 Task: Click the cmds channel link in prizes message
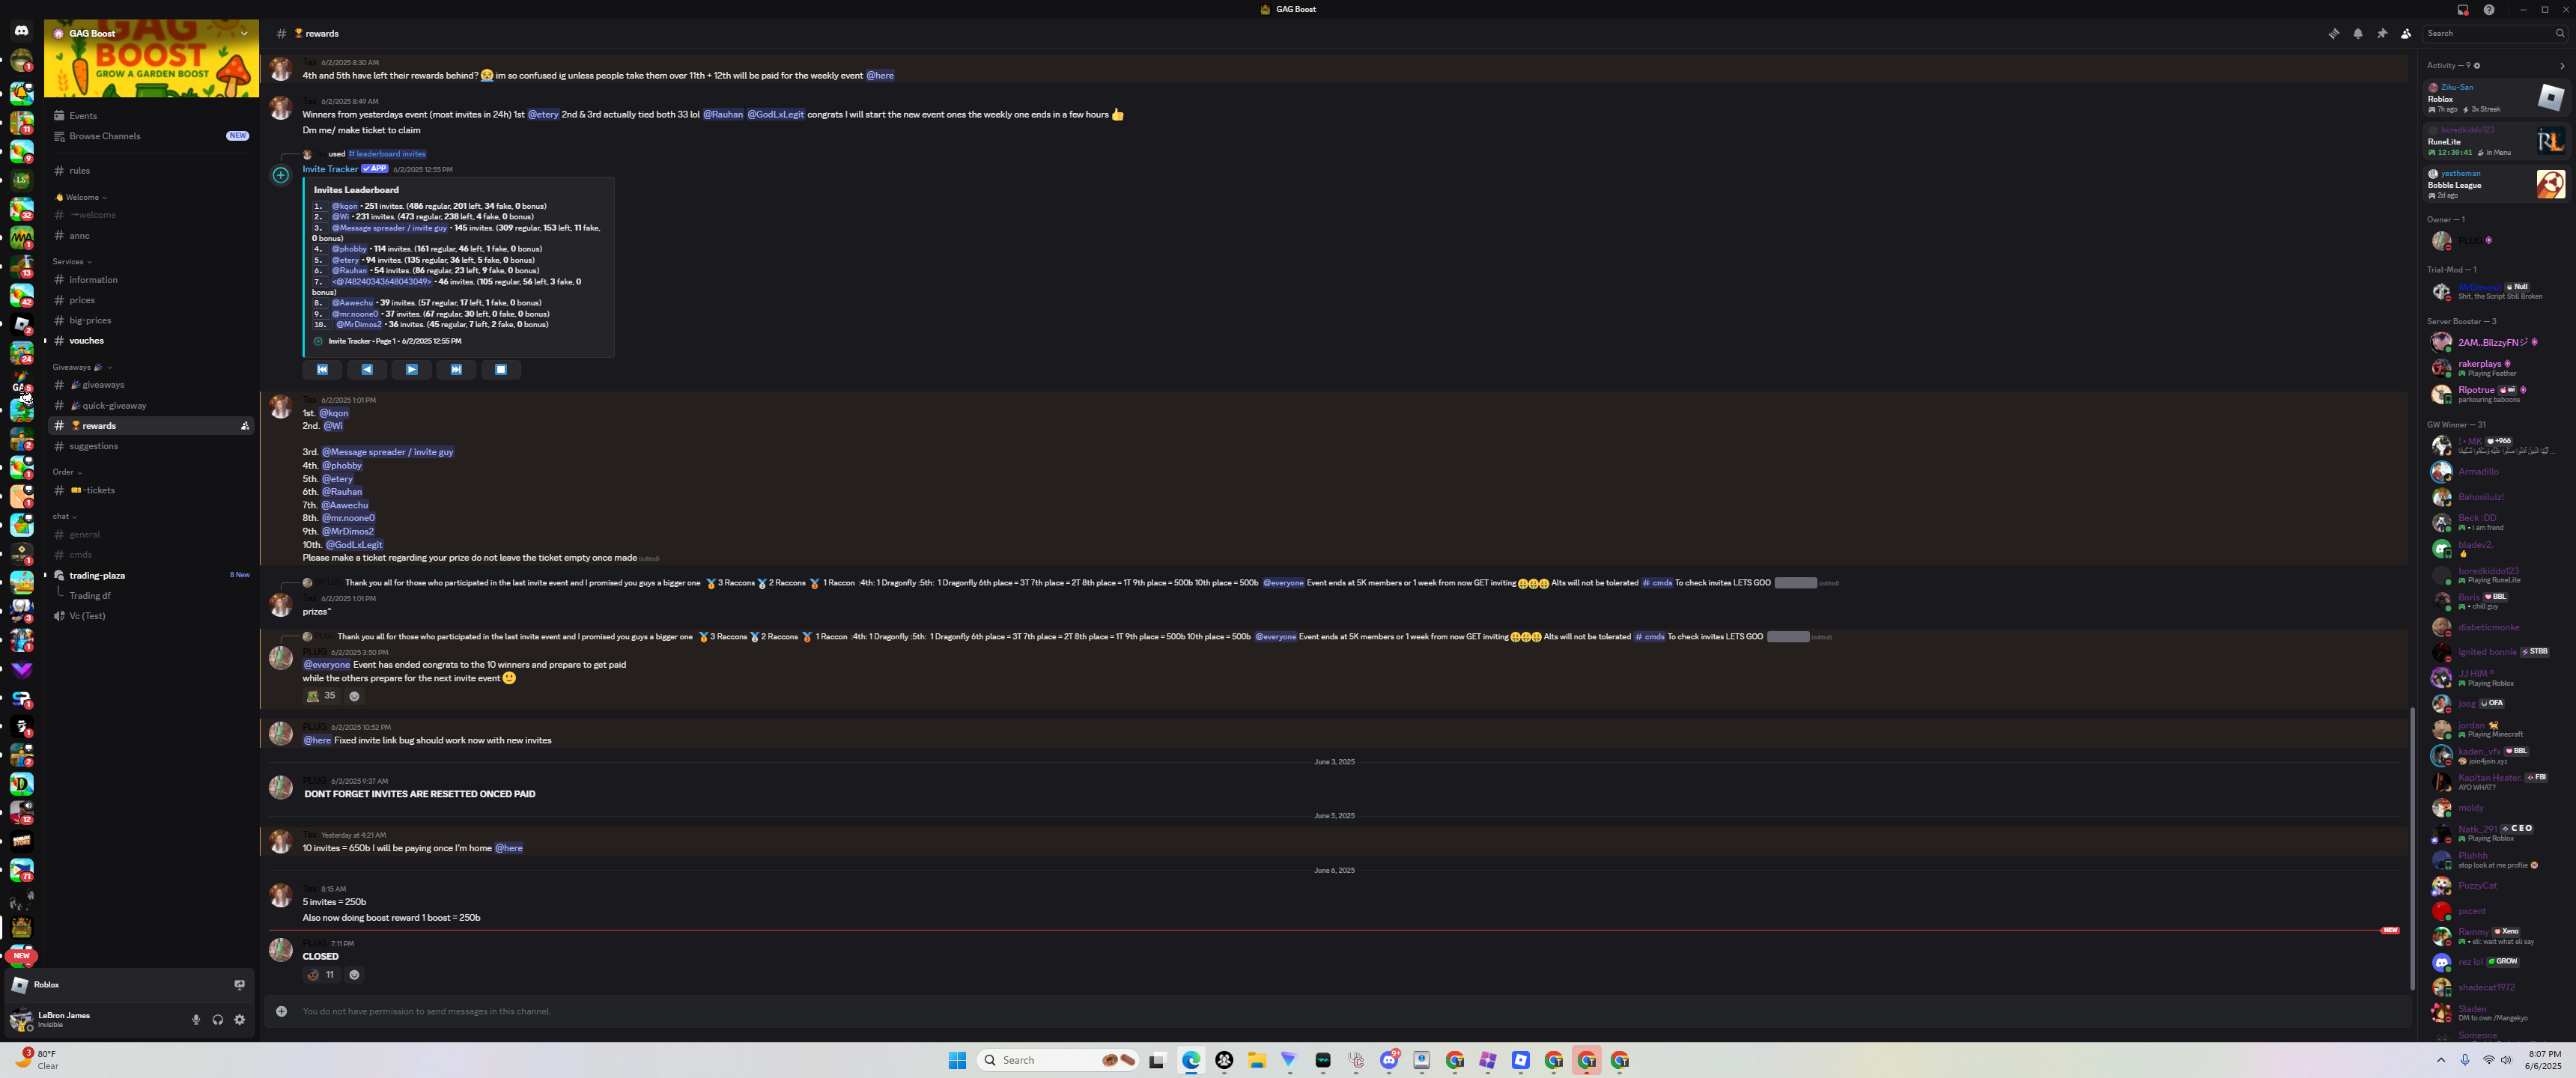pyautogui.click(x=1657, y=583)
